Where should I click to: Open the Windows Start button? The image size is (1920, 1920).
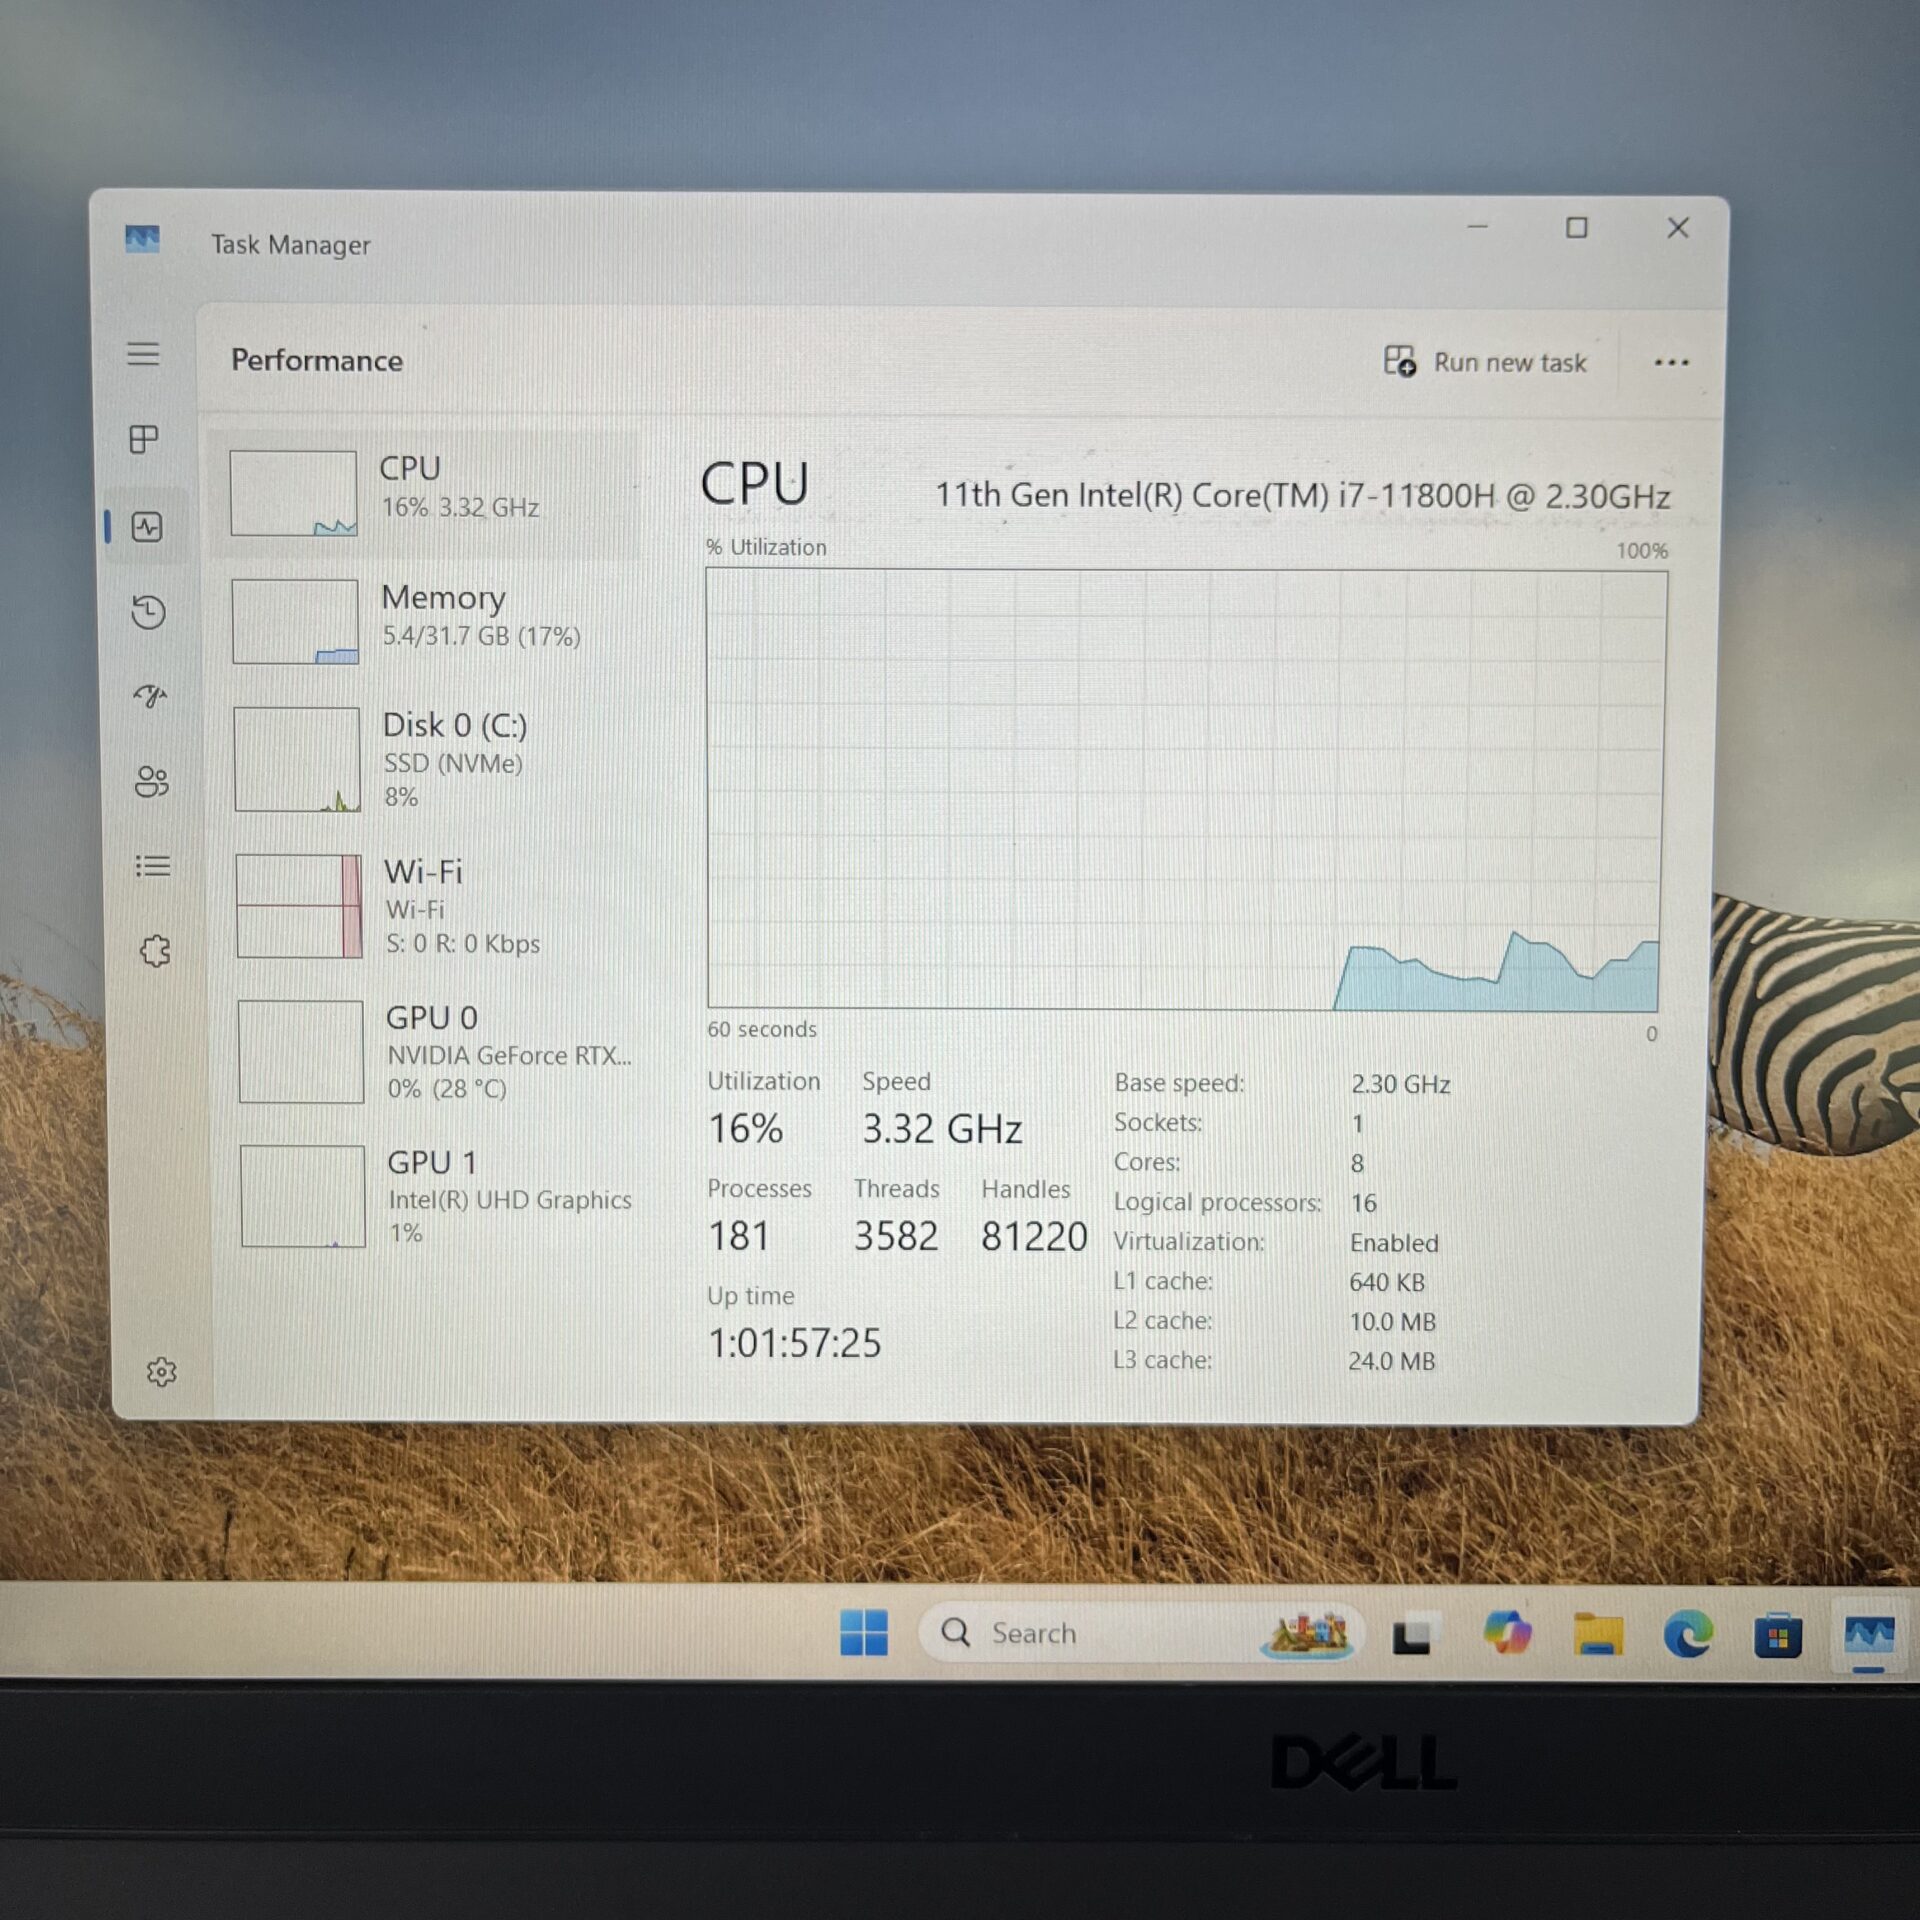click(864, 1632)
